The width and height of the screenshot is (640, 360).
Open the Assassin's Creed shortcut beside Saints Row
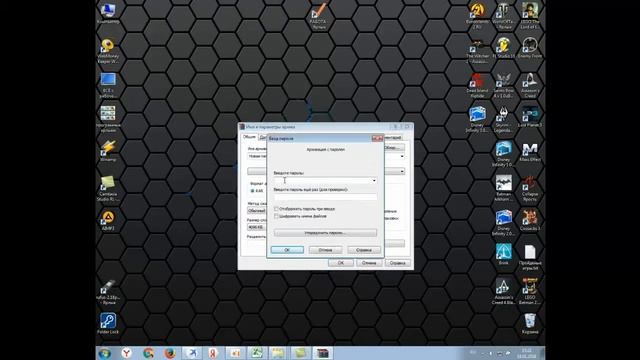coord(530,85)
